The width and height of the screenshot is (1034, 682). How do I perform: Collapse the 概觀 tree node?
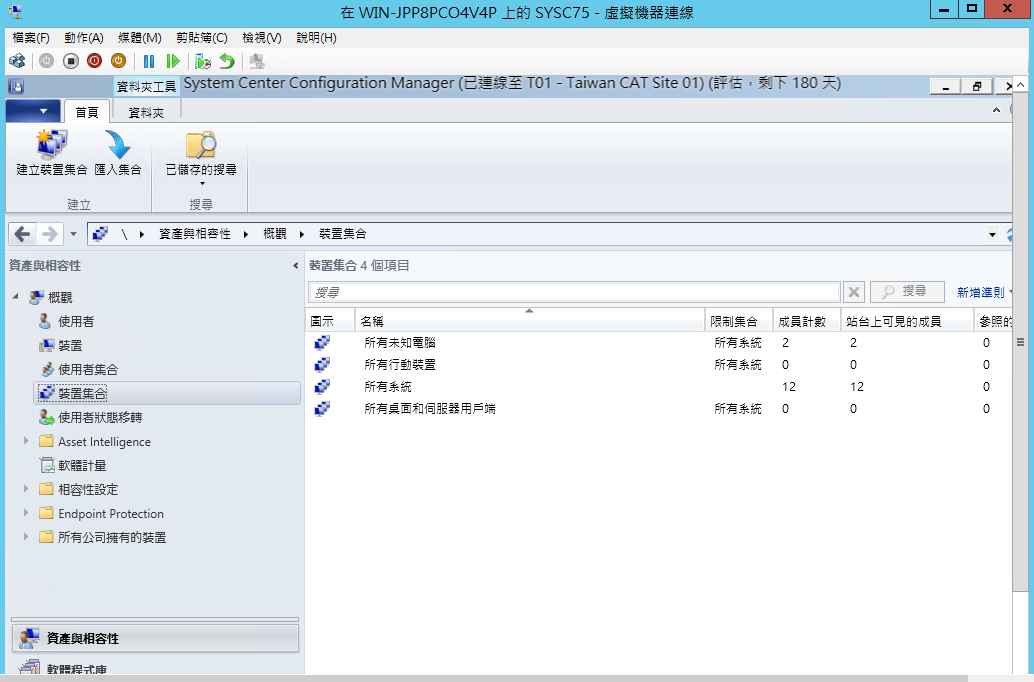(x=15, y=297)
